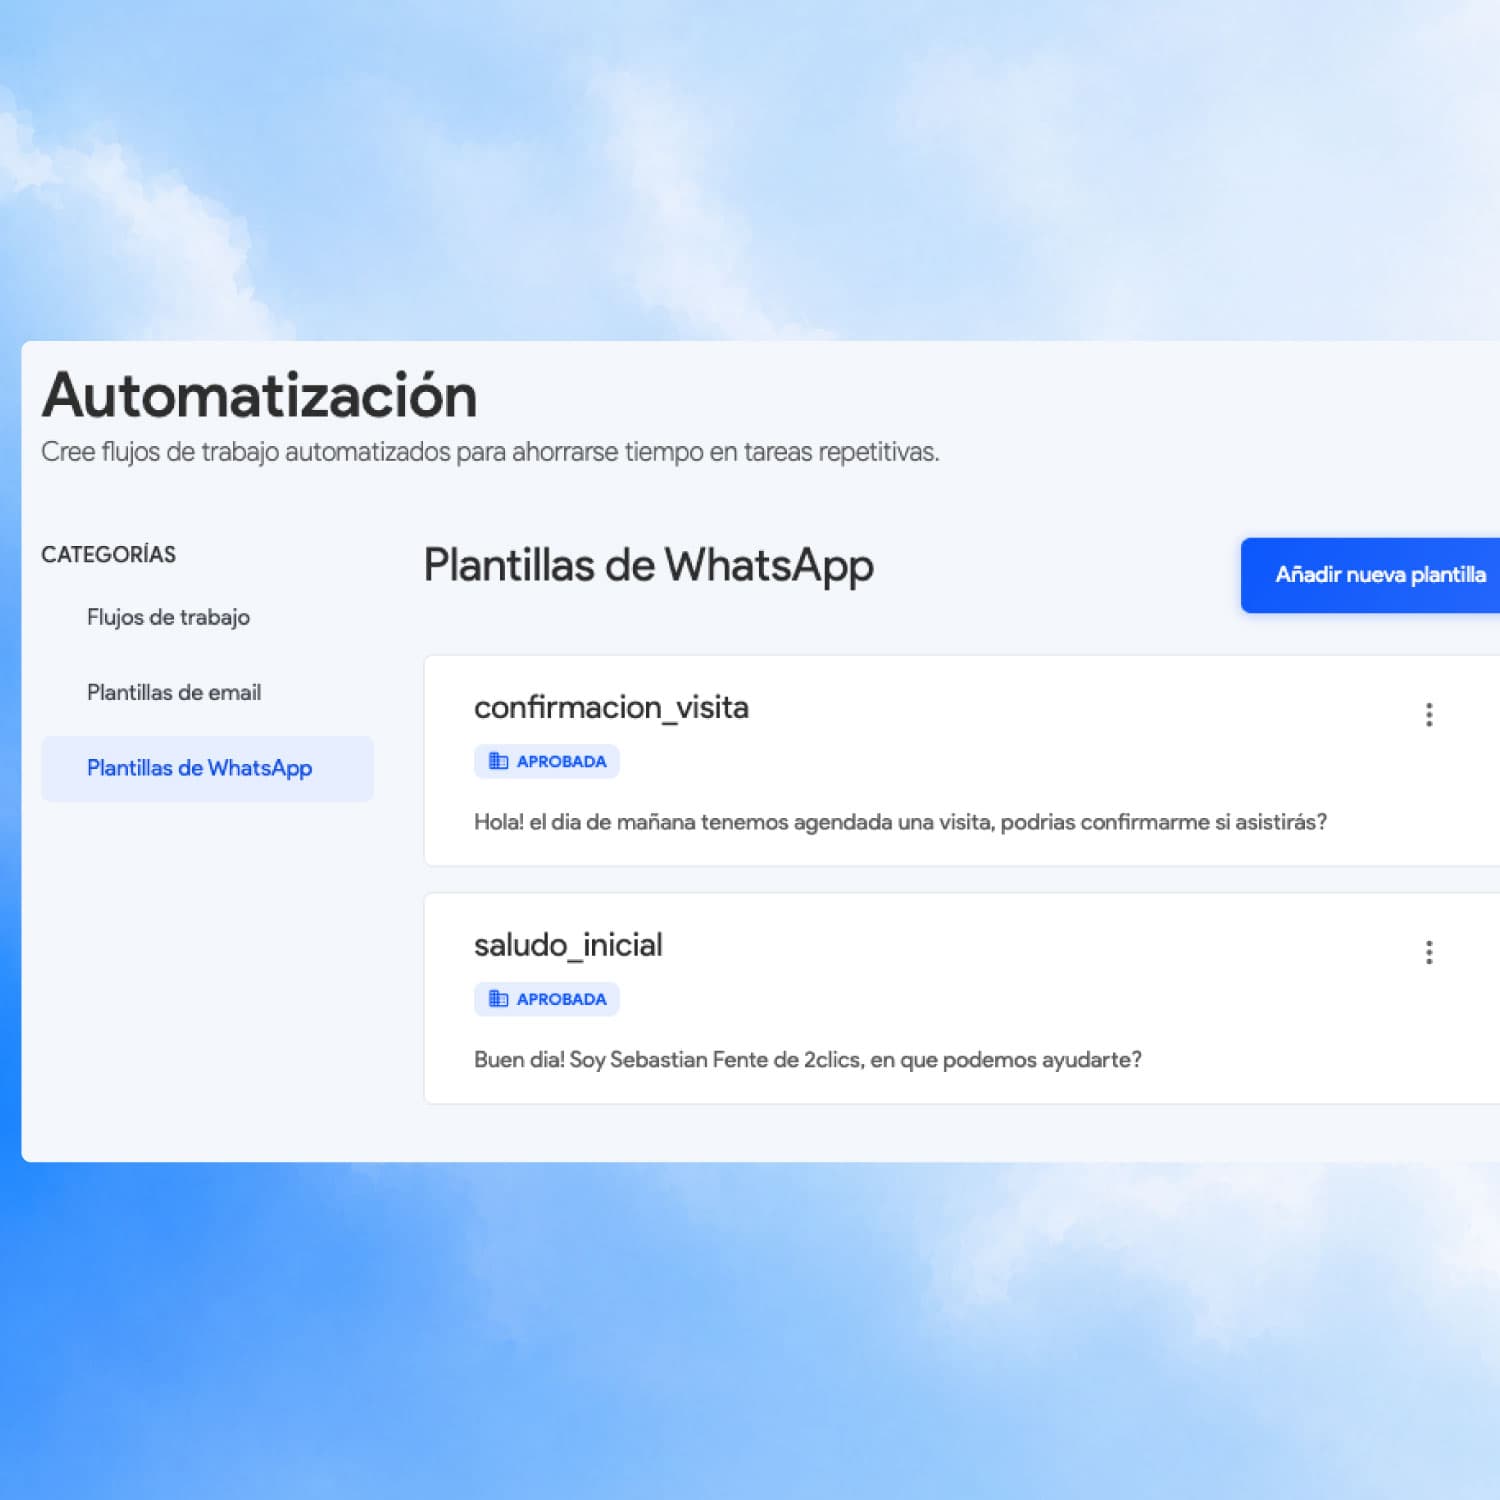Open options menu for confirmacion_visita template
This screenshot has height=1500, width=1500.
coord(1429,714)
